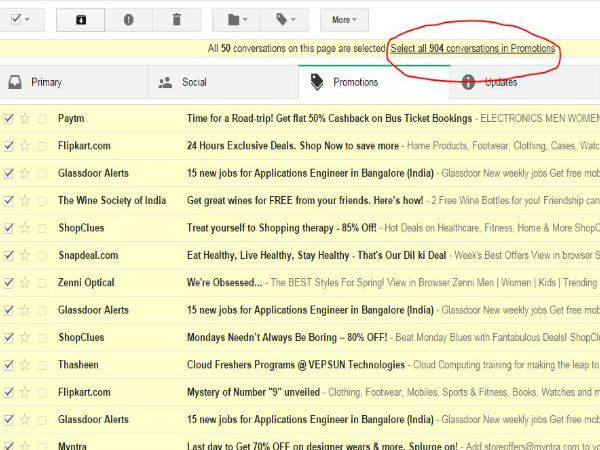Uncheck the Snapdeal.com email checkbox
600x450 pixels.
coord(8,256)
